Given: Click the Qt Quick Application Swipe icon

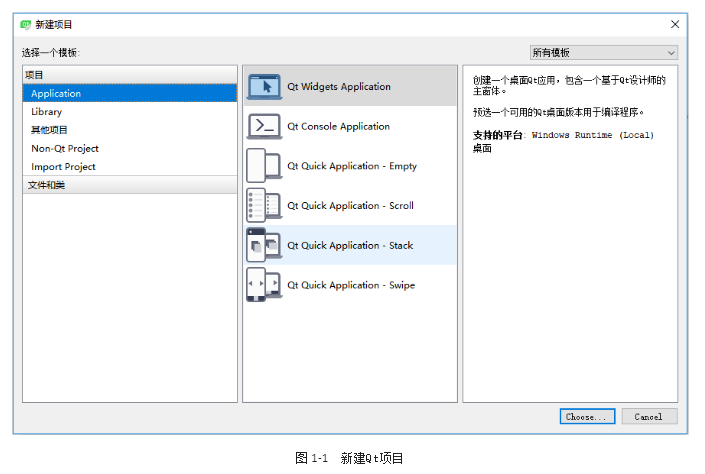Looking at the screenshot, I should 264,285.
